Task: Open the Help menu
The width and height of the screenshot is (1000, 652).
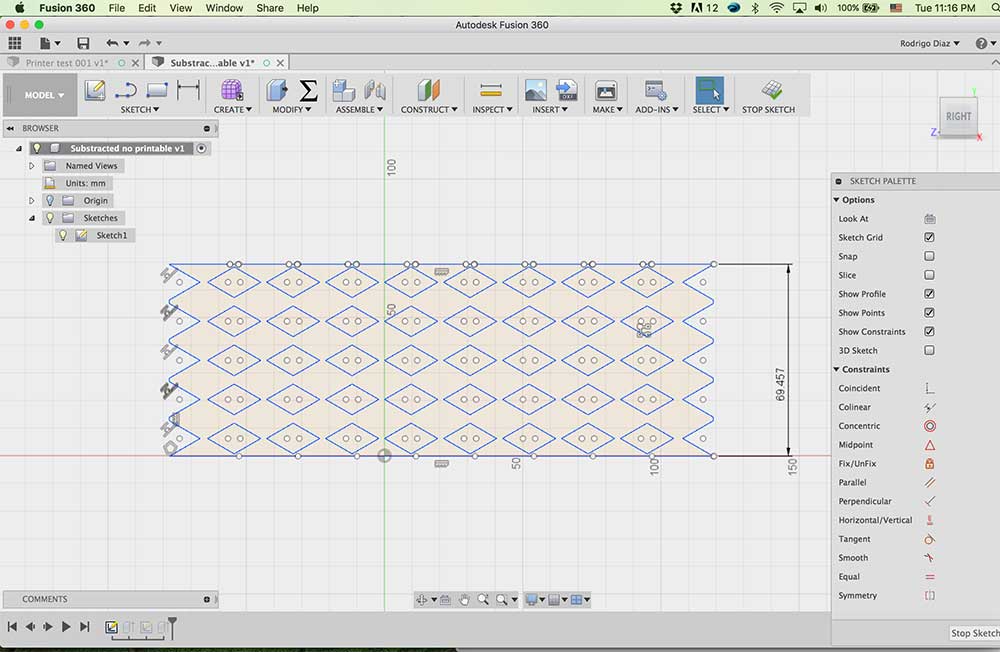Action: pos(307,8)
